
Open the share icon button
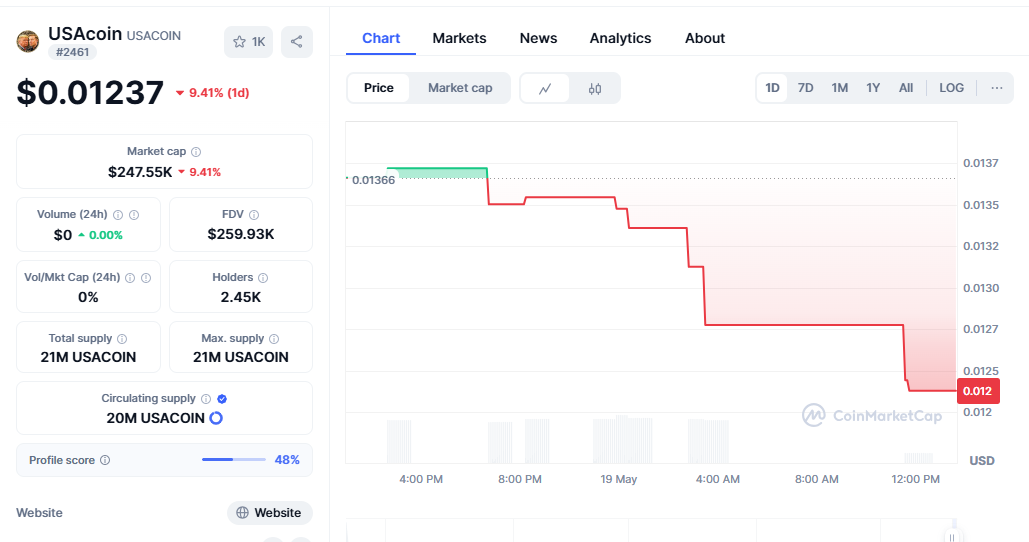[297, 42]
